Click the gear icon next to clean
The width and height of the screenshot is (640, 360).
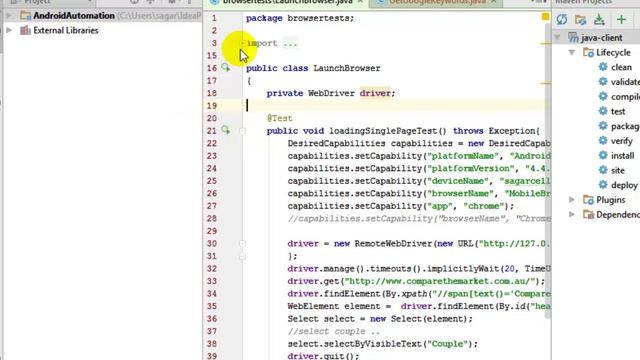603,67
